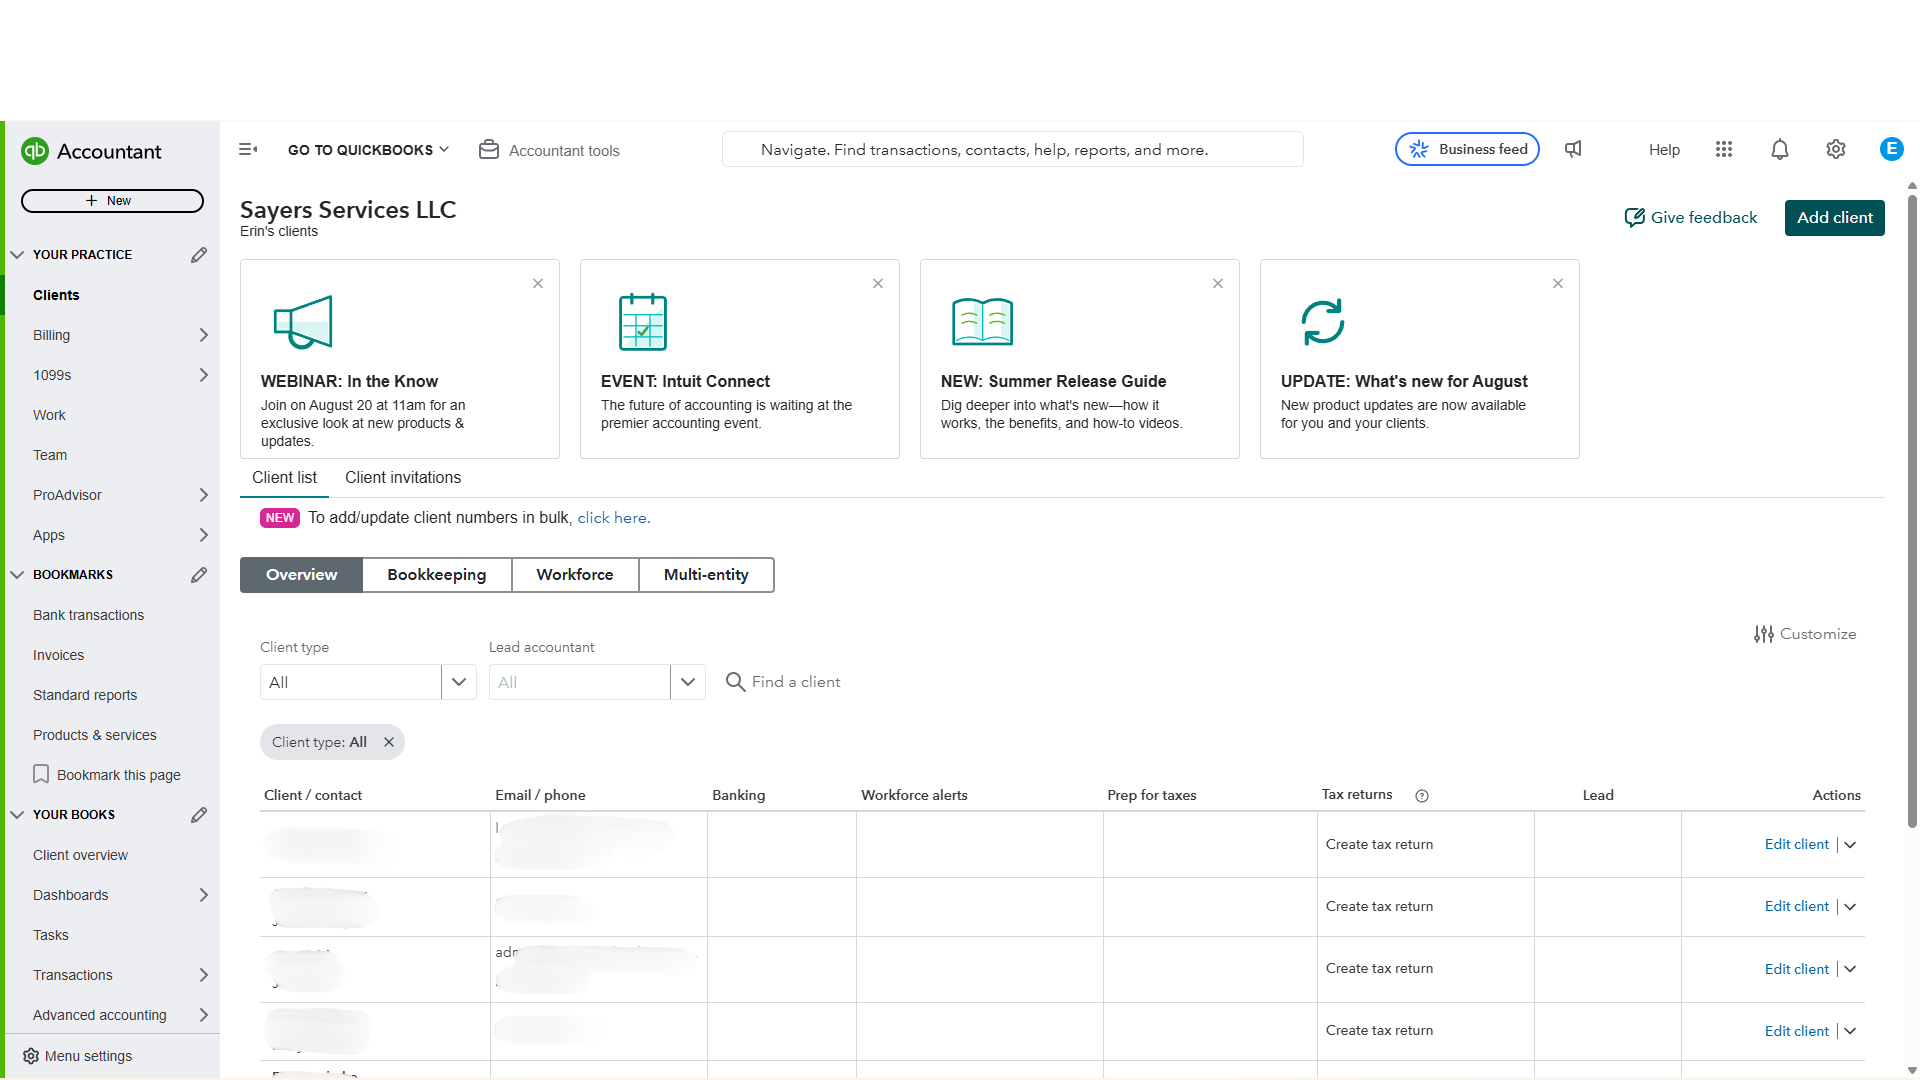The height and width of the screenshot is (1080, 1920).
Task: Click the page vertical scrollbar
Action: point(1912,510)
